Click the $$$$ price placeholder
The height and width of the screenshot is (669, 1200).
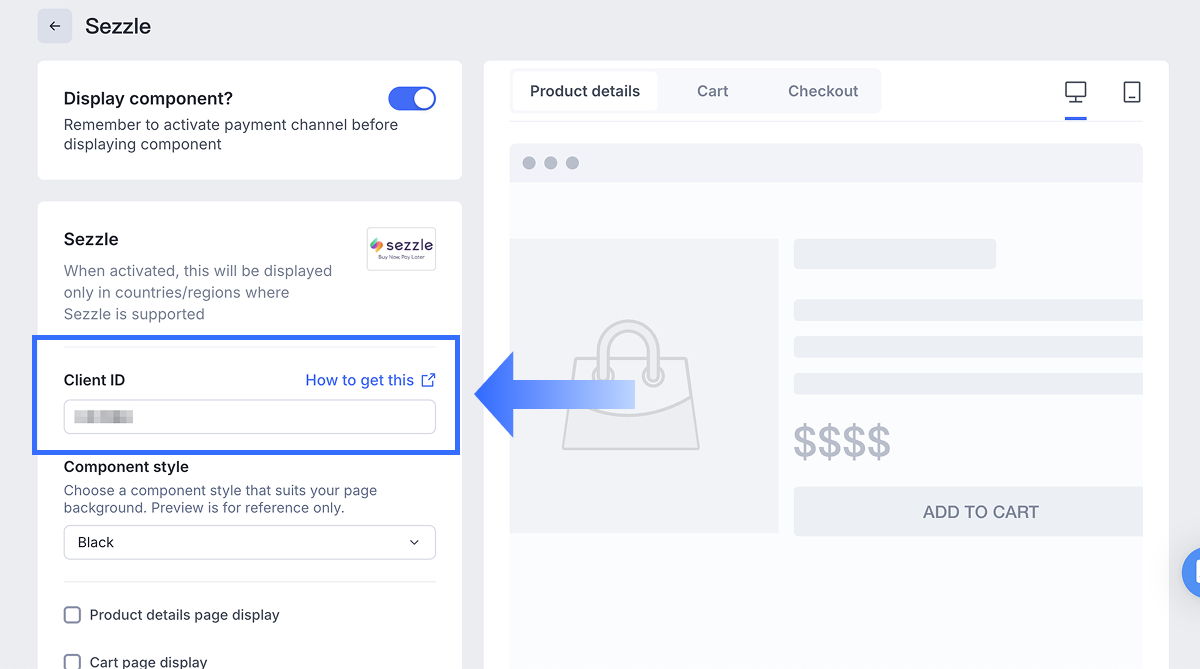click(x=841, y=441)
